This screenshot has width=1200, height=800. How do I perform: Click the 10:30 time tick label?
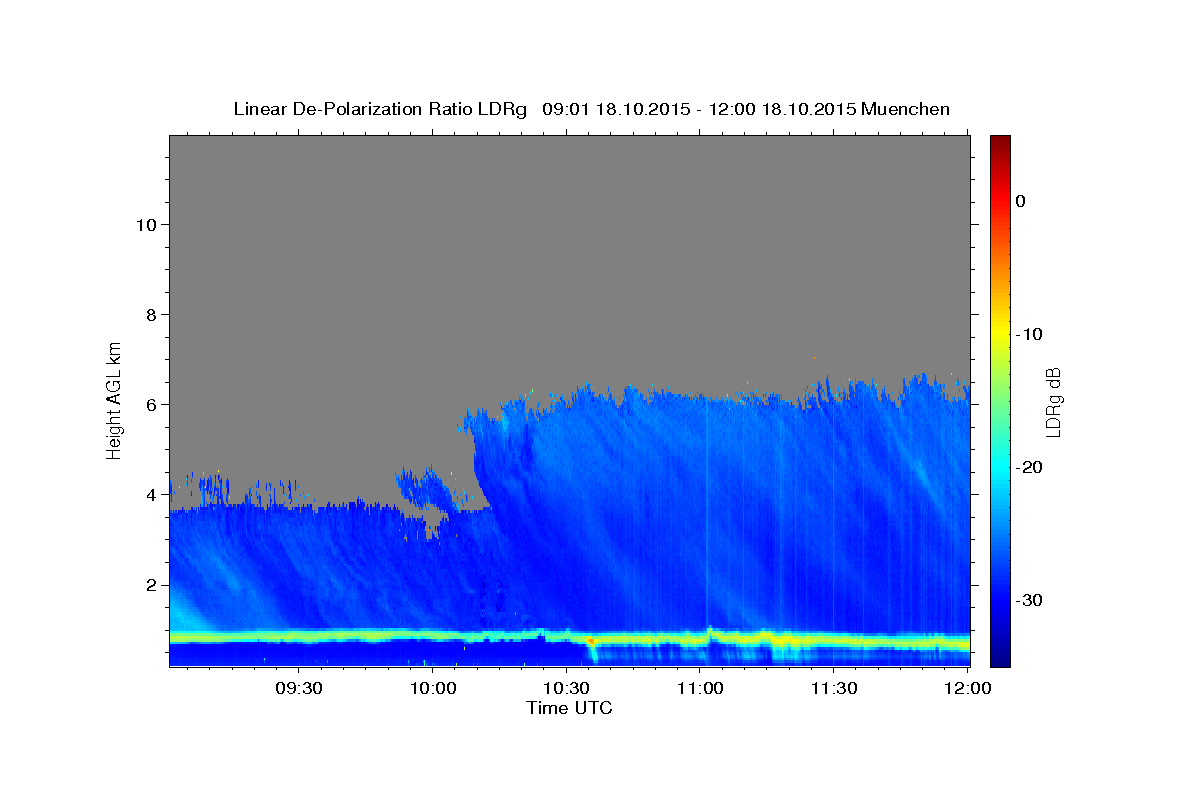coord(566,689)
